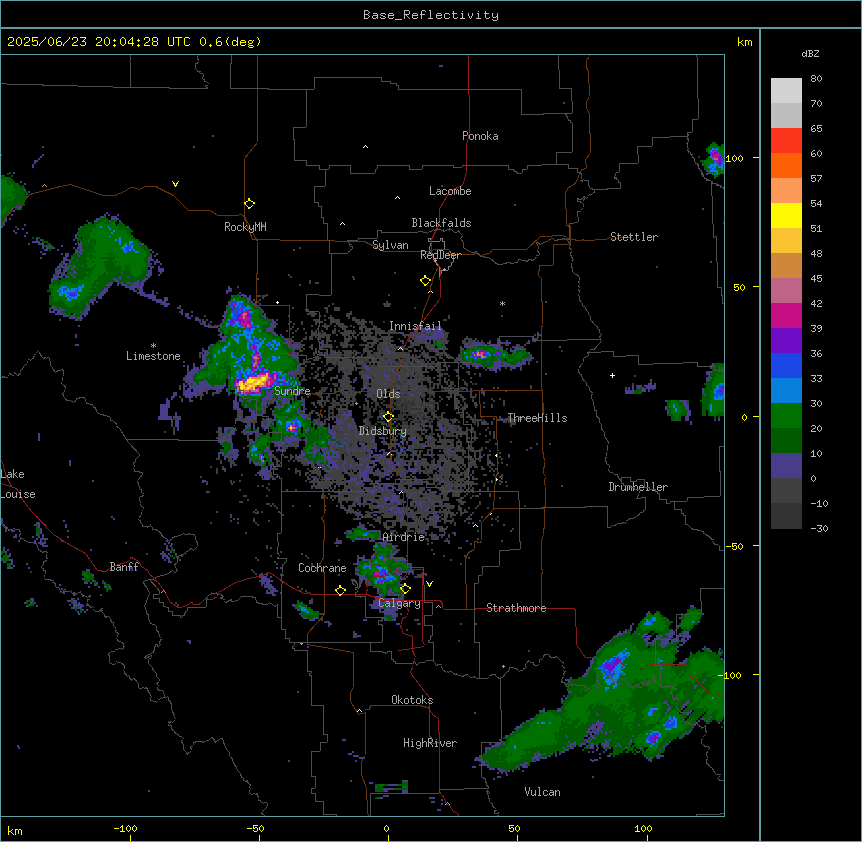Click the Base_Reflectivity title text
862x842 pixels.
431,15
